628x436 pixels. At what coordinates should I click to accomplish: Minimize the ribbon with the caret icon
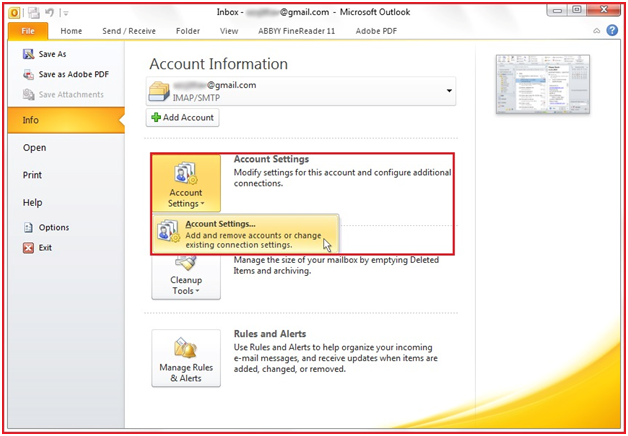click(597, 31)
